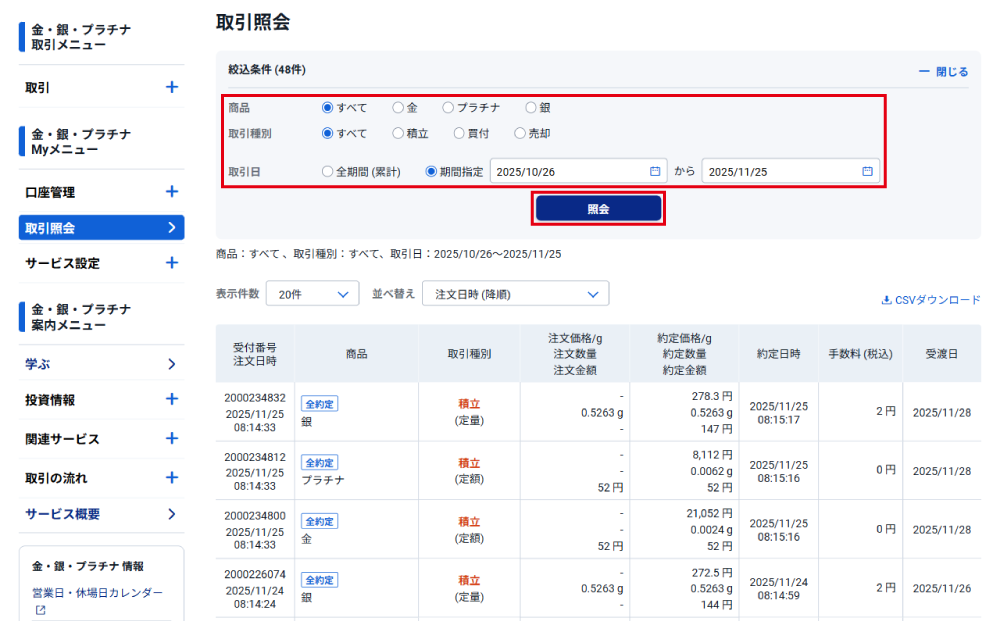This screenshot has width=1000, height=621.
Task: Click the CSV download icon
Action: point(886,299)
